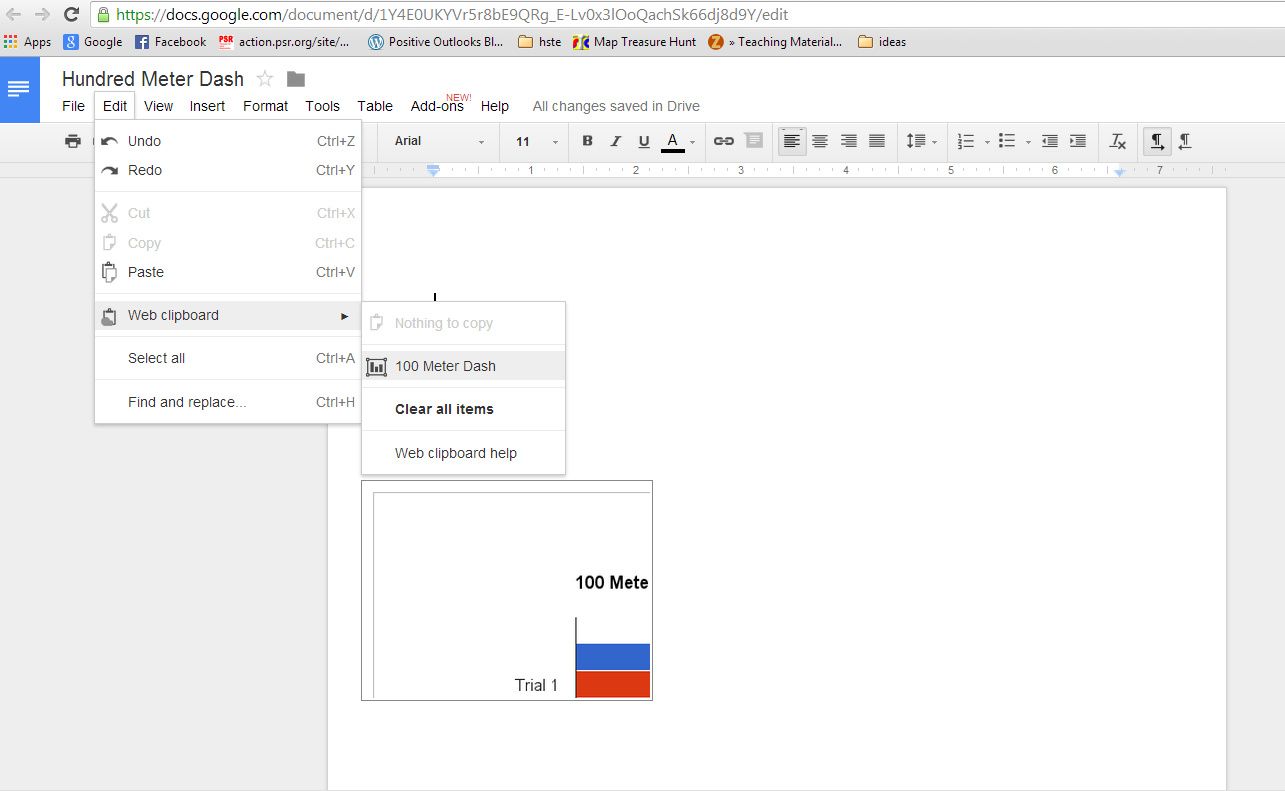The height and width of the screenshot is (791, 1285).
Task: Open the Arial font dropdown
Action: coord(440,141)
